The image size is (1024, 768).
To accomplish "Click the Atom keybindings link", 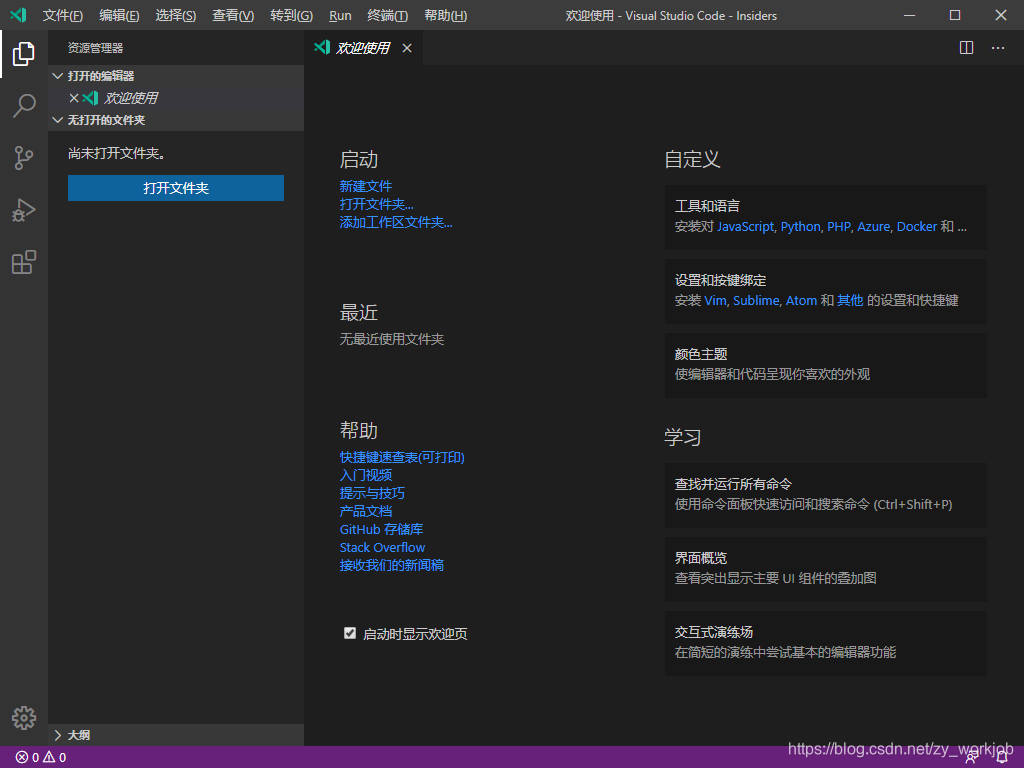I will click(x=801, y=300).
